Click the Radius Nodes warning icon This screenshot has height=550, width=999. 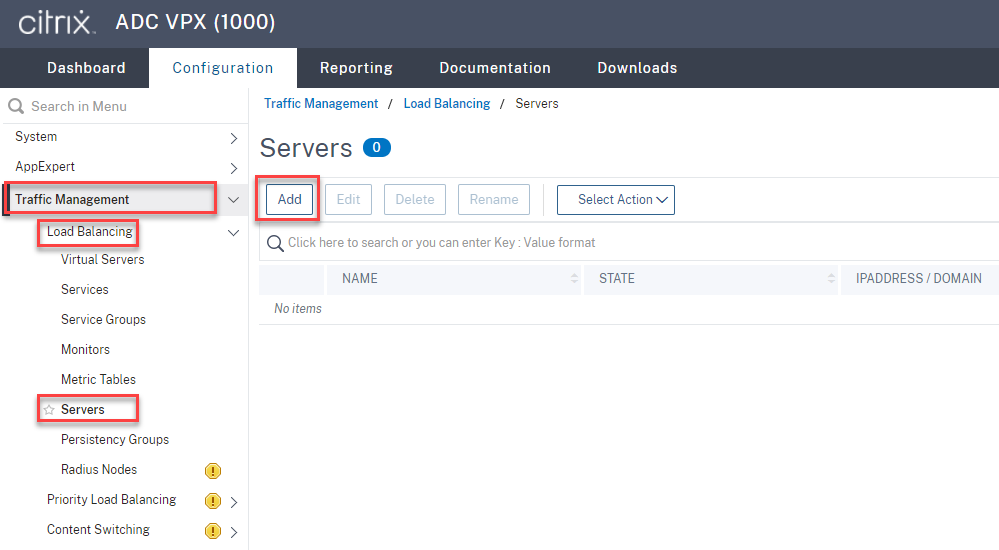tap(213, 470)
